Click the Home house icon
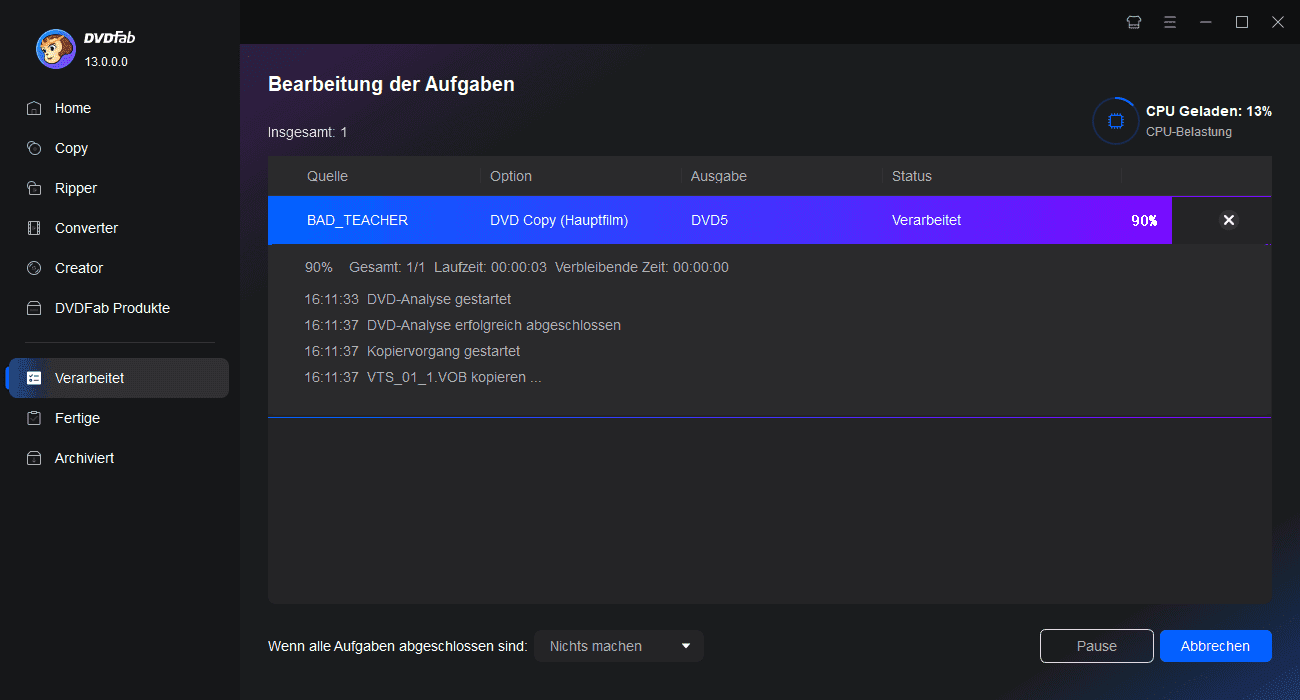Screen dimensions: 1300x700 [35, 108]
